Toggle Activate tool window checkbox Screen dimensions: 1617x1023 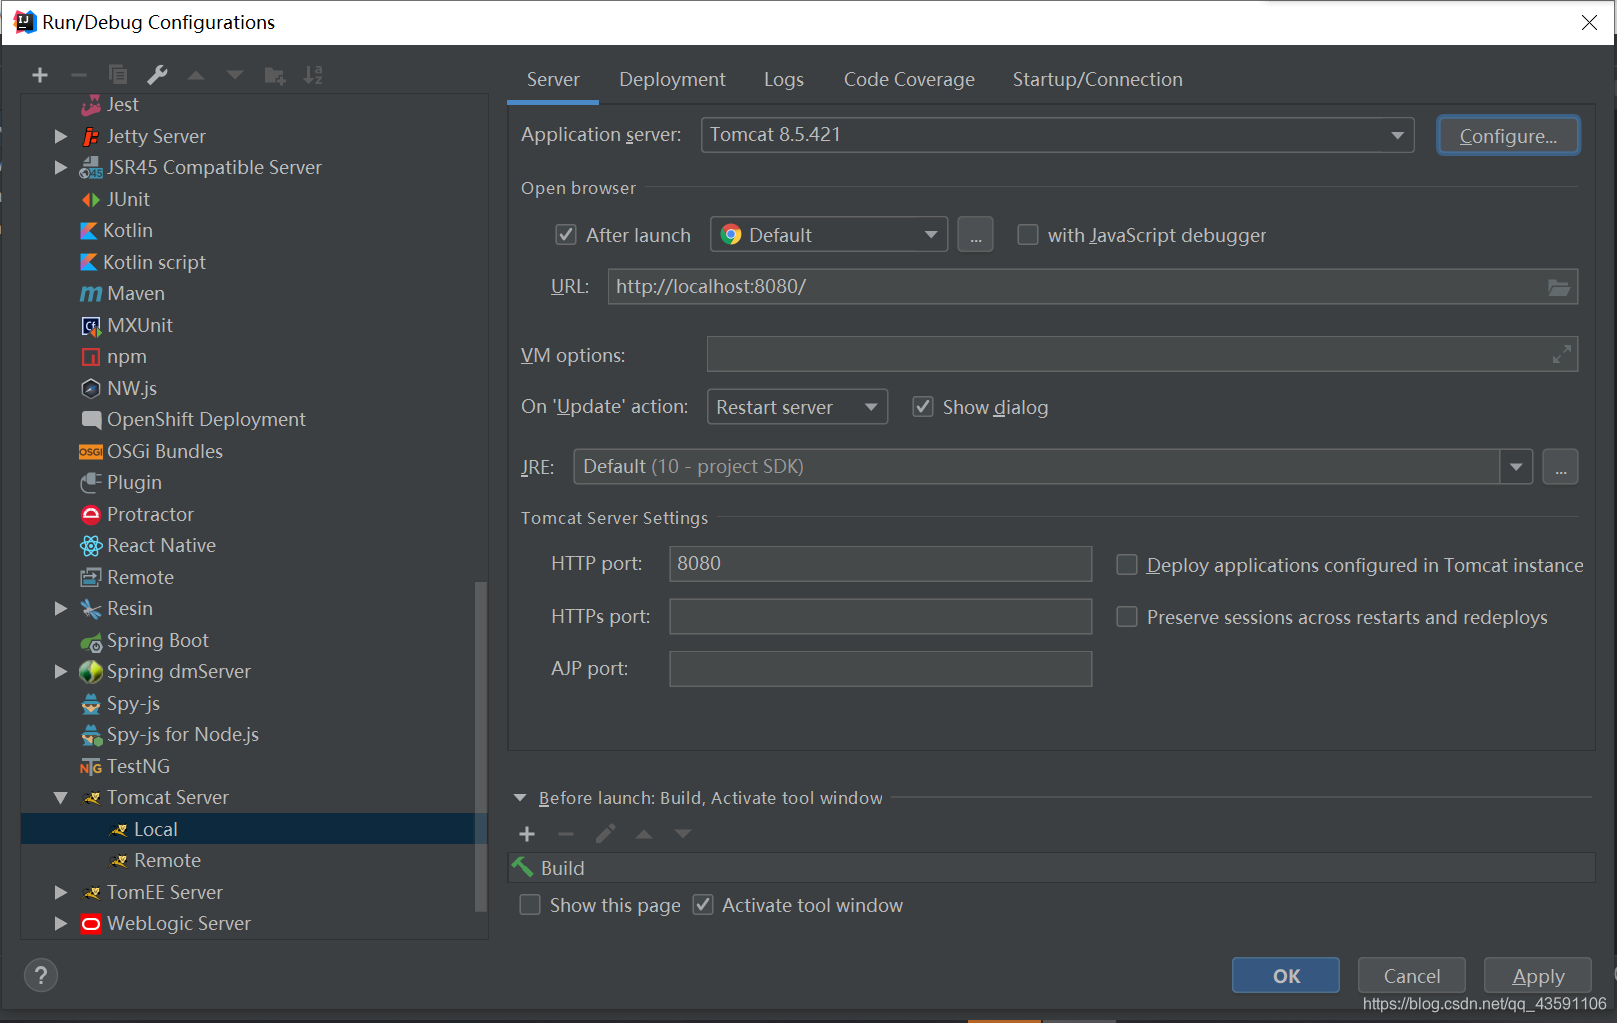pos(703,905)
